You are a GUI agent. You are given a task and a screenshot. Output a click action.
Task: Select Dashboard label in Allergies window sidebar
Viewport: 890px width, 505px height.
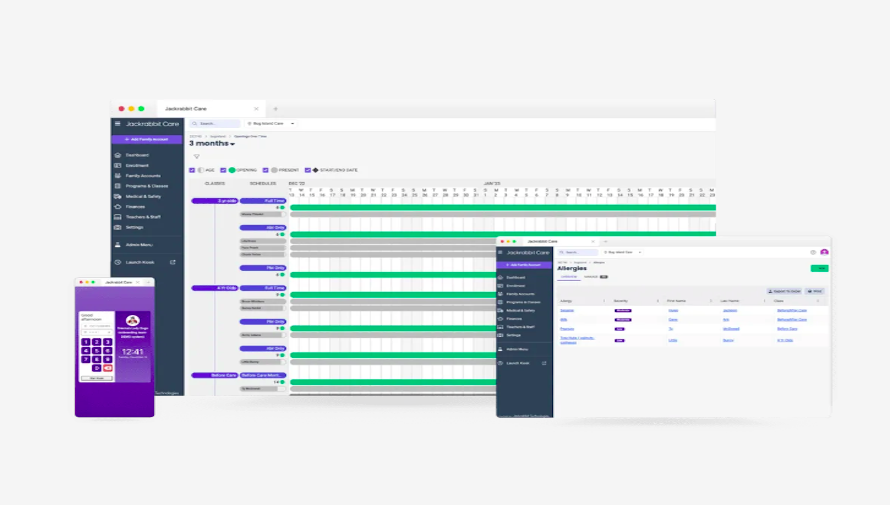pyautogui.click(x=515, y=277)
